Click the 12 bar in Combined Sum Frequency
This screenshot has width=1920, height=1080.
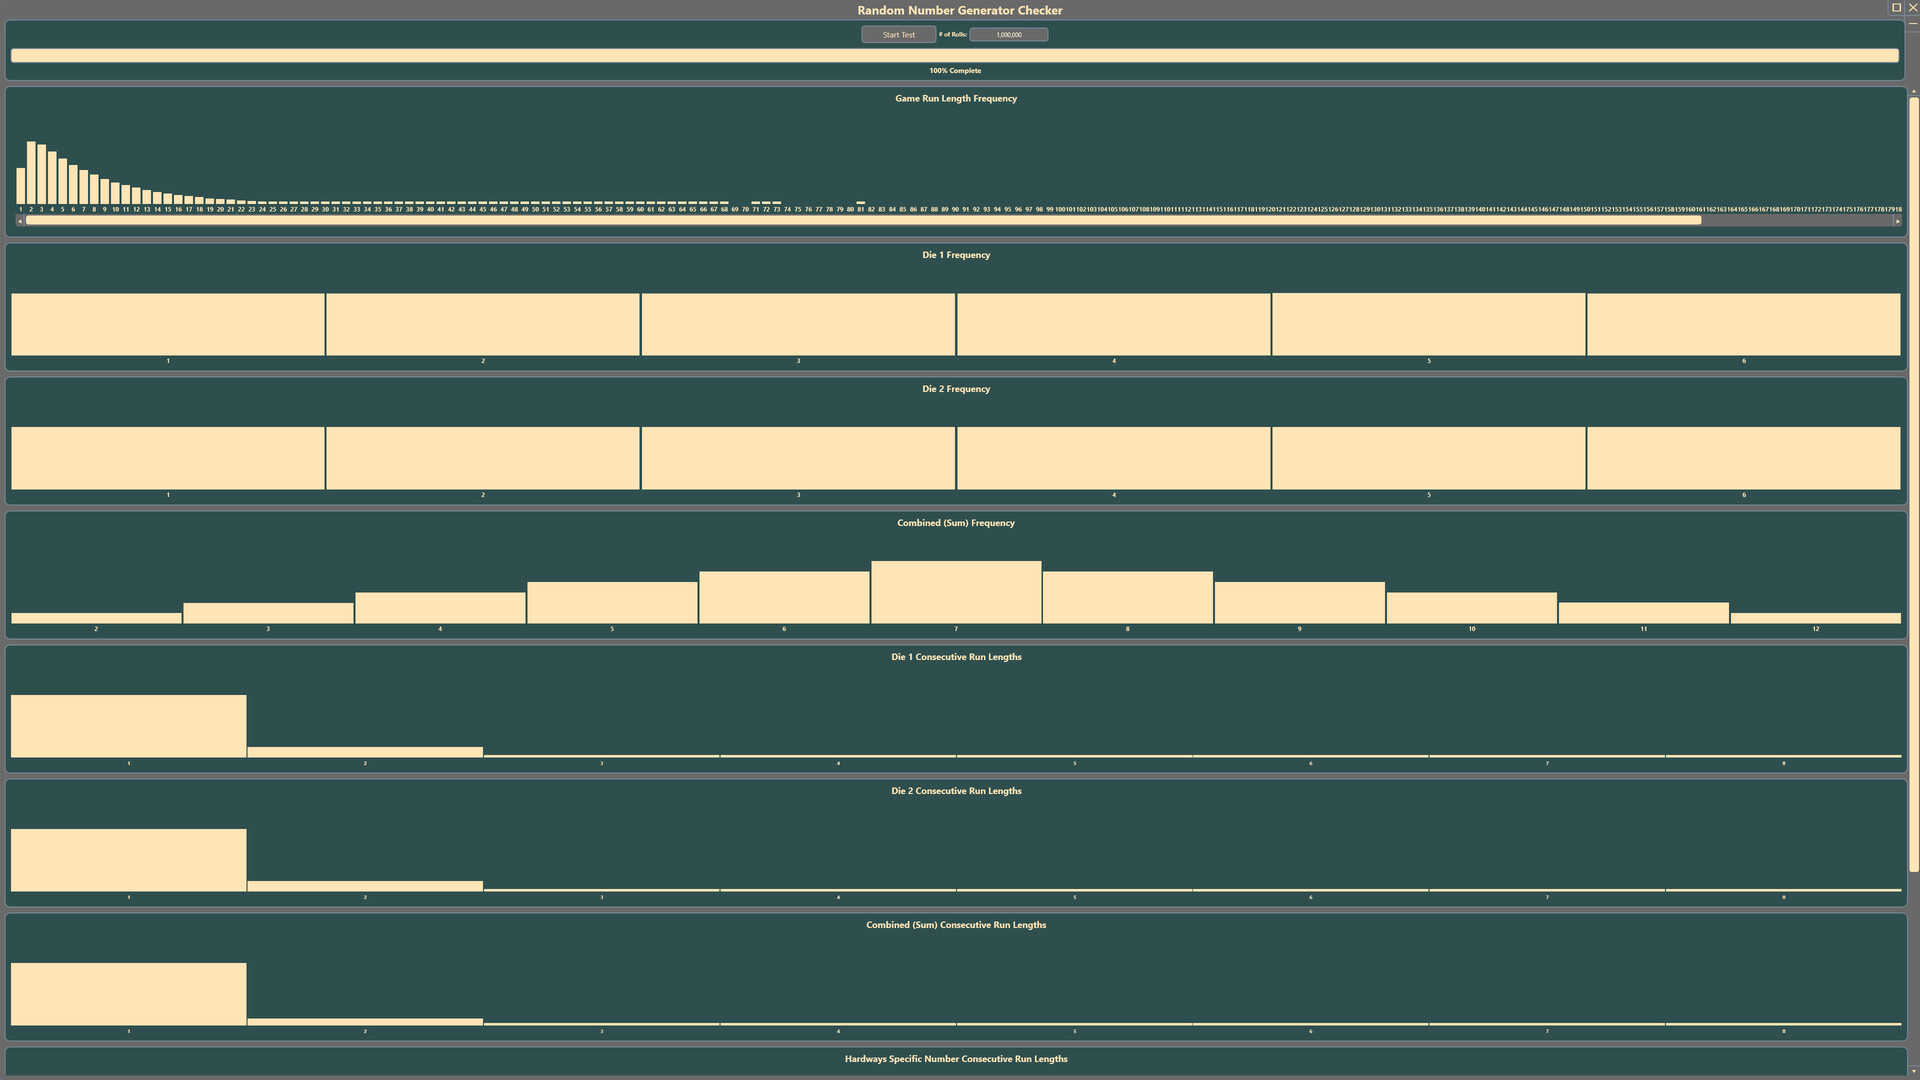pyautogui.click(x=1815, y=618)
